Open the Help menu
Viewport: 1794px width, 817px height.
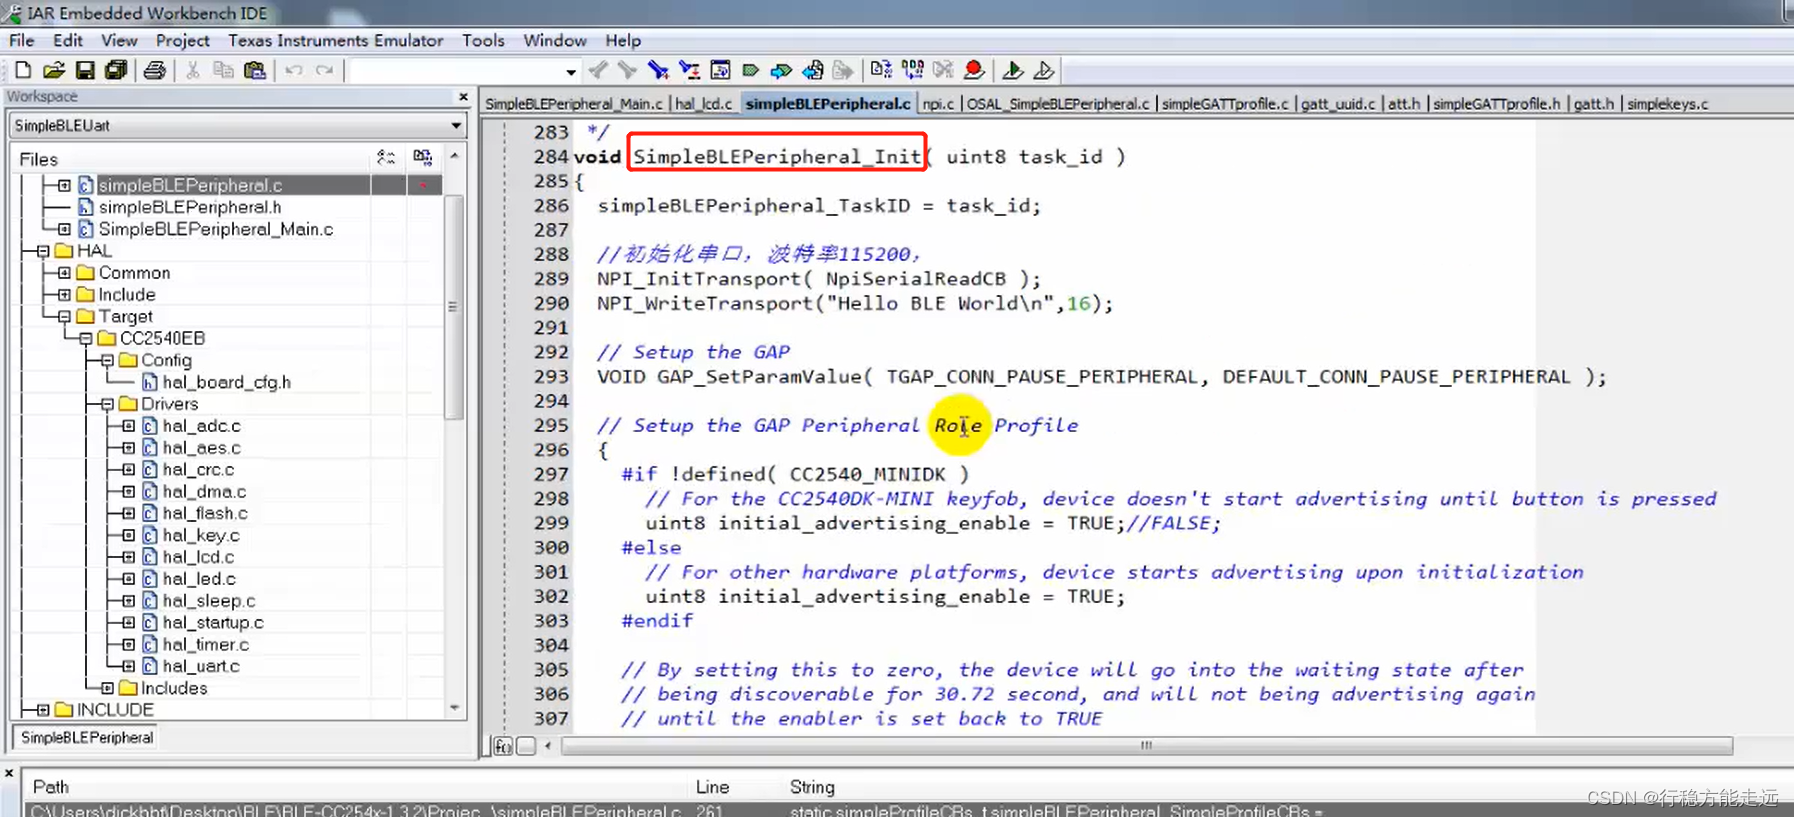[x=623, y=40]
